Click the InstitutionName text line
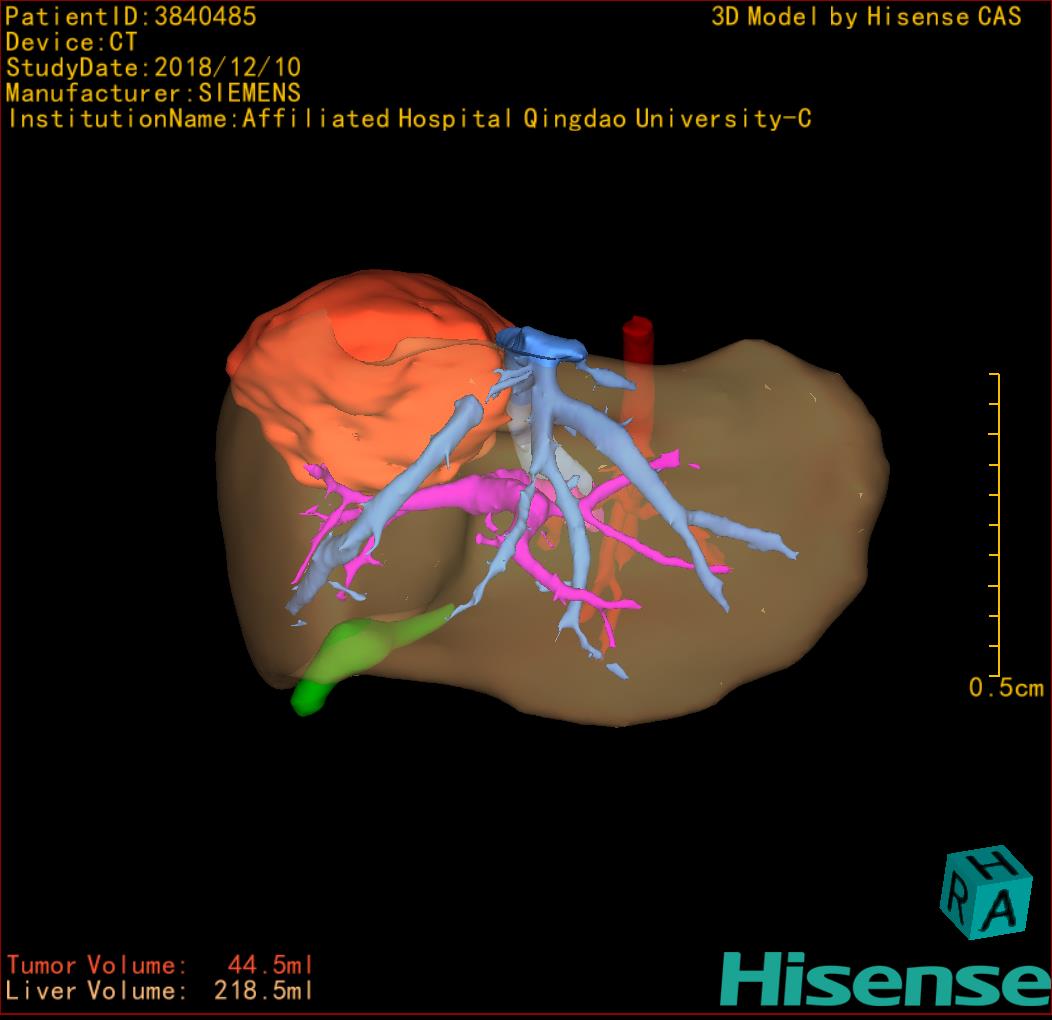1052x1020 pixels. (409, 119)
